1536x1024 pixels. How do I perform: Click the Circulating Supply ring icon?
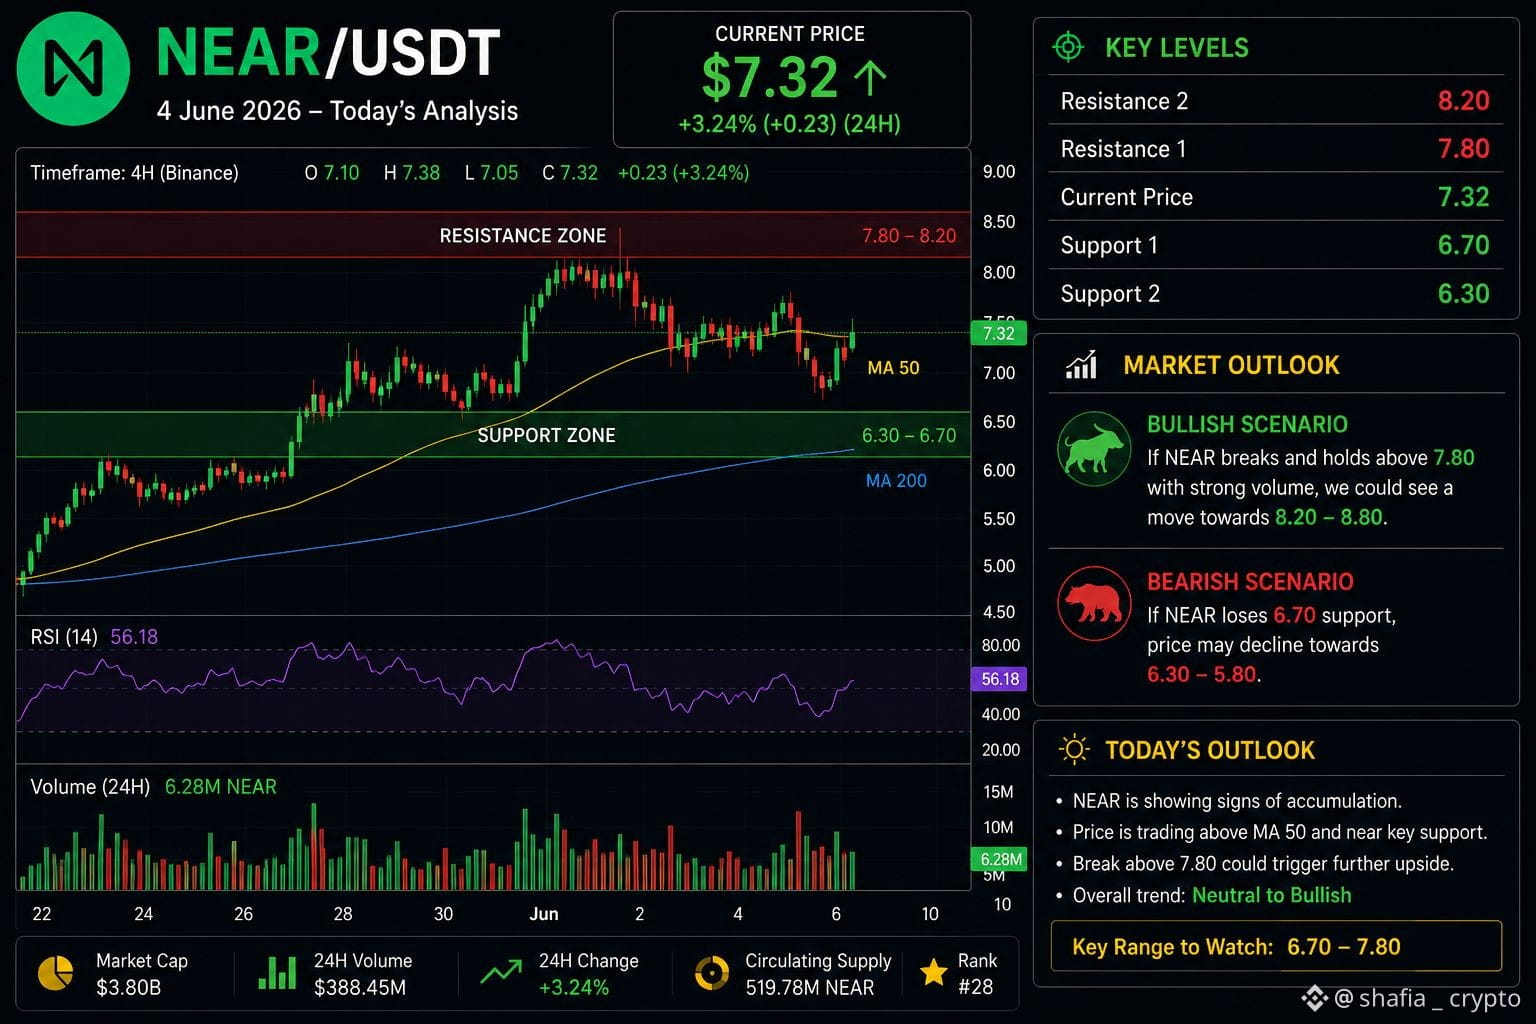(712, 973)
